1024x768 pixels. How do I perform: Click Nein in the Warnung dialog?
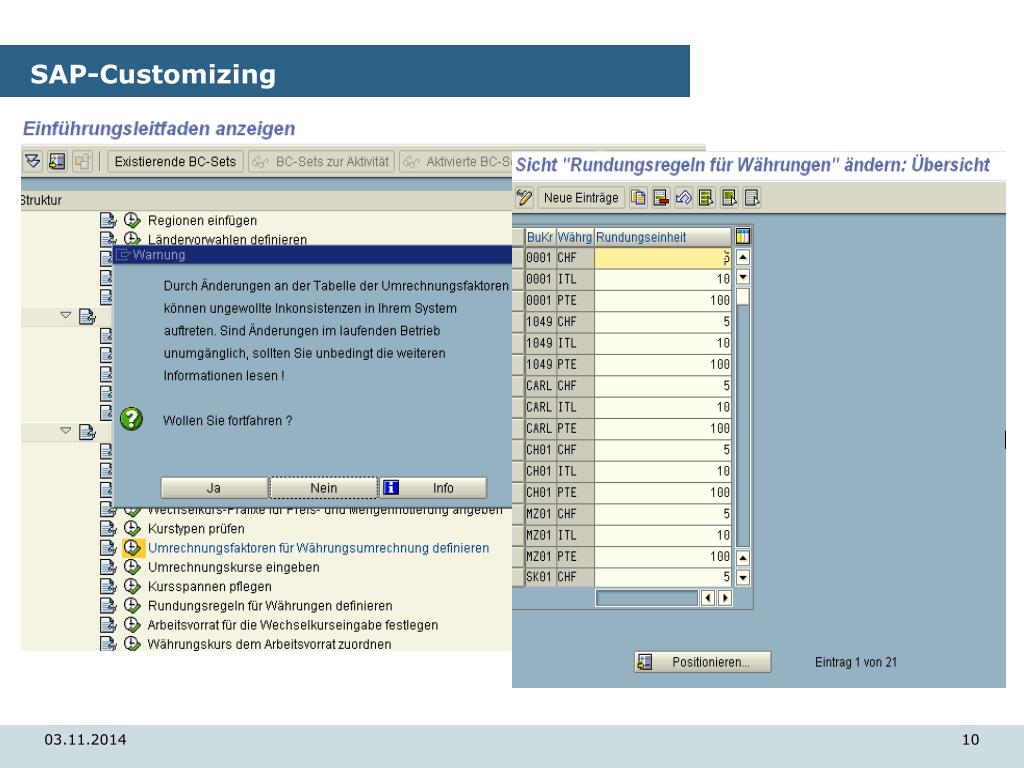[x=324, y=488]
